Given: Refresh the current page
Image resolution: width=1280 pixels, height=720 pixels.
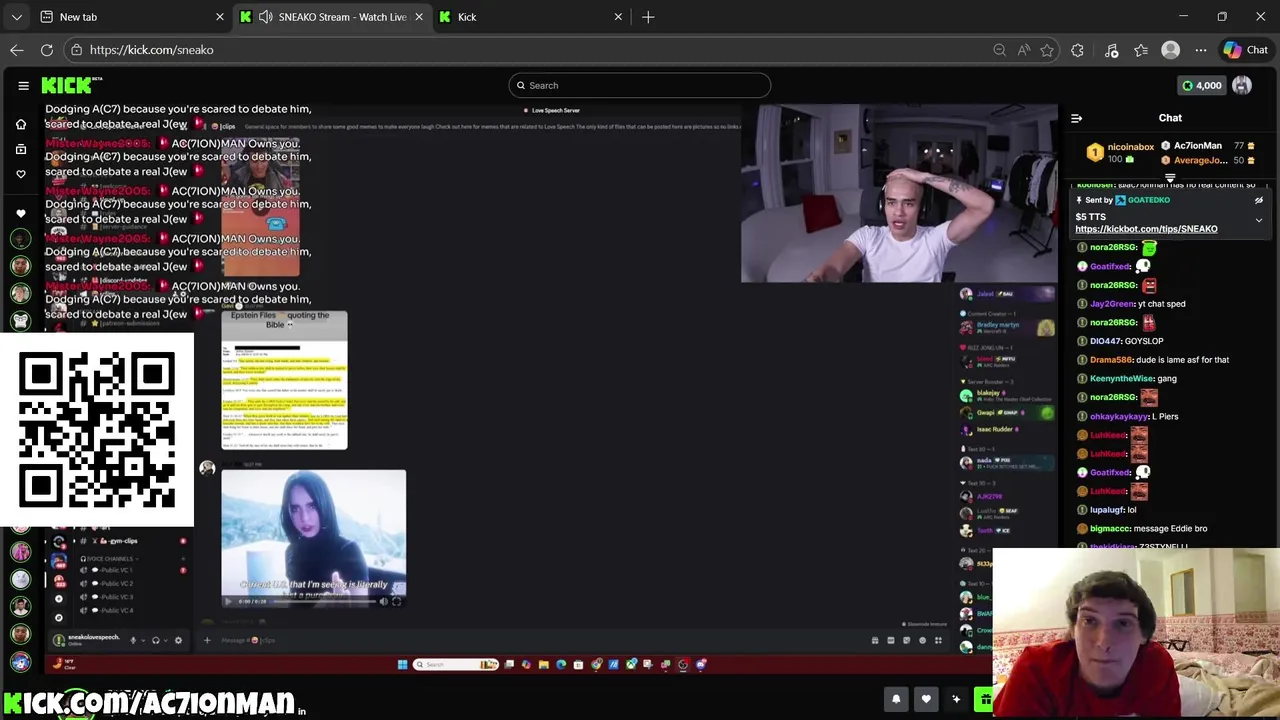Looking at the screenshot, I should coord(47,50).
